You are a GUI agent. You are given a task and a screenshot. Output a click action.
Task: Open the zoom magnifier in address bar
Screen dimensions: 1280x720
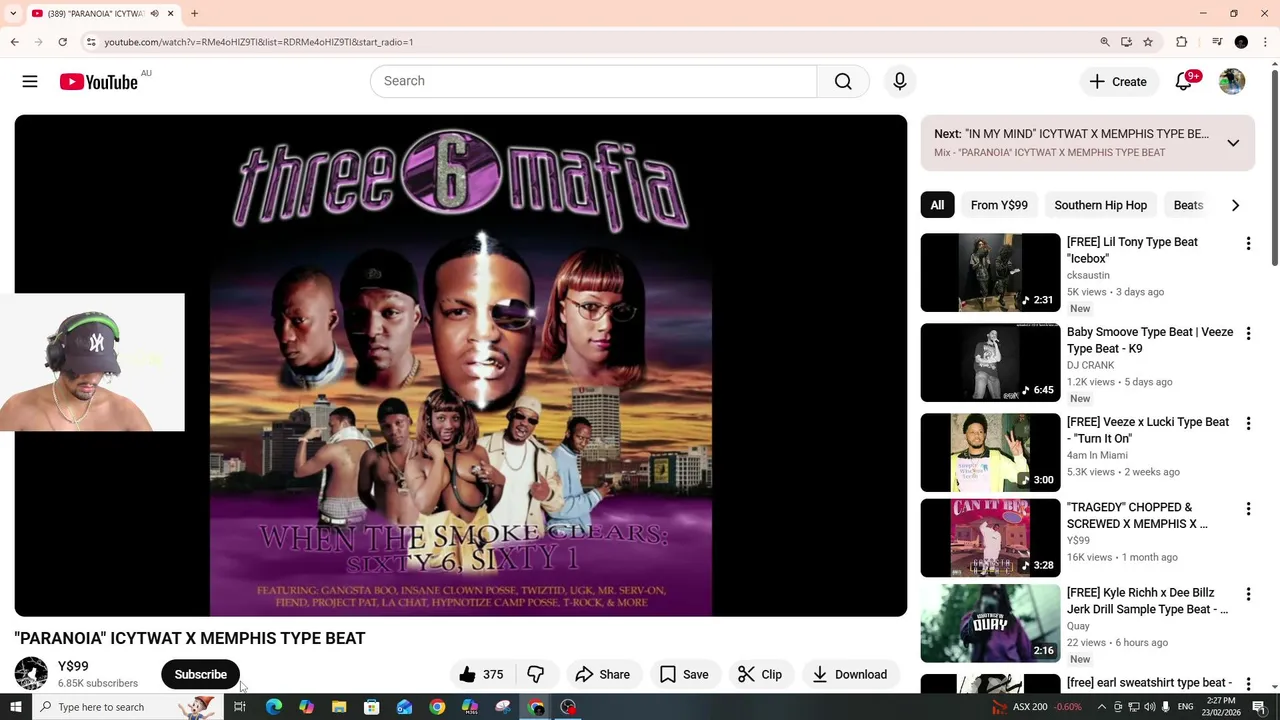(x=1105, y=42)
